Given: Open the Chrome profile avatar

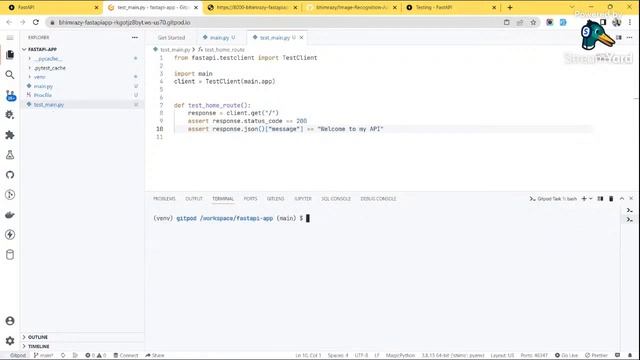Looking at the screenshot, I should pos(616,22).
